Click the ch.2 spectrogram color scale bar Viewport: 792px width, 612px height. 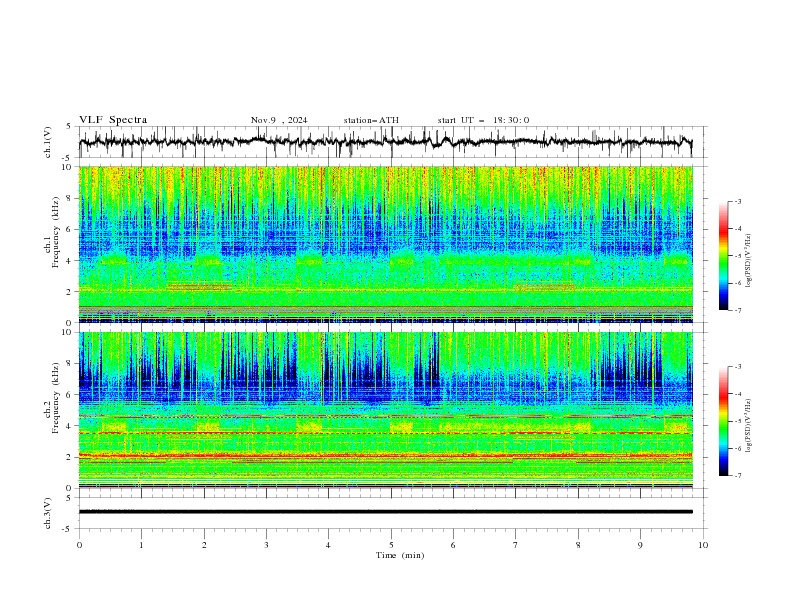(723, 421)
